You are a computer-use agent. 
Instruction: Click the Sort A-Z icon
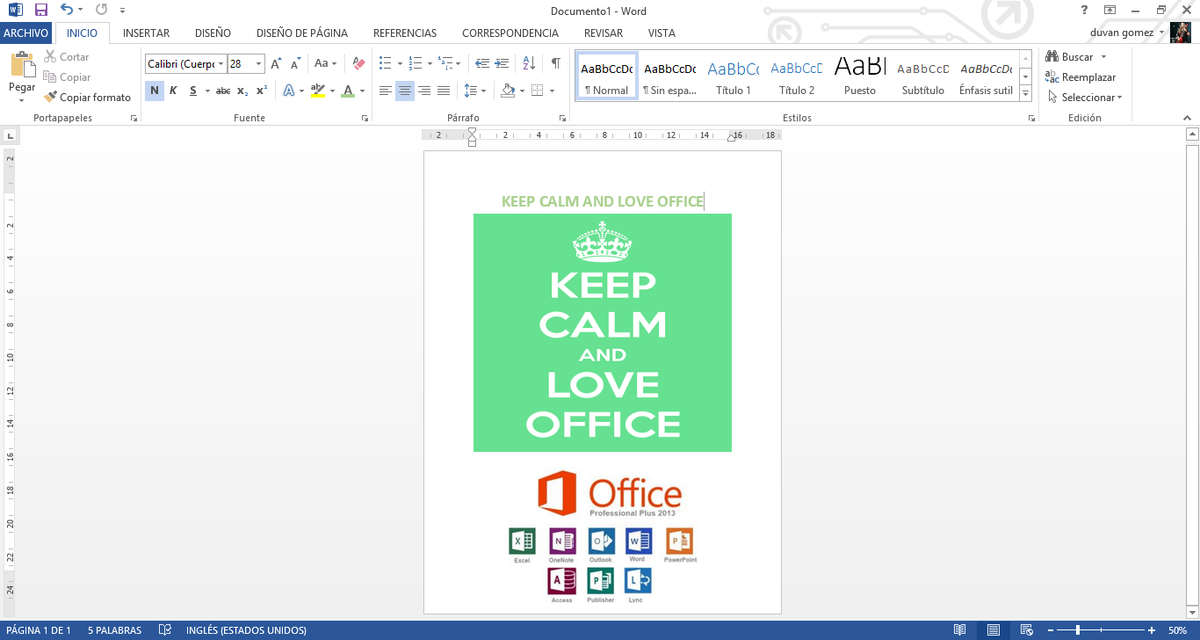(530, 63)
